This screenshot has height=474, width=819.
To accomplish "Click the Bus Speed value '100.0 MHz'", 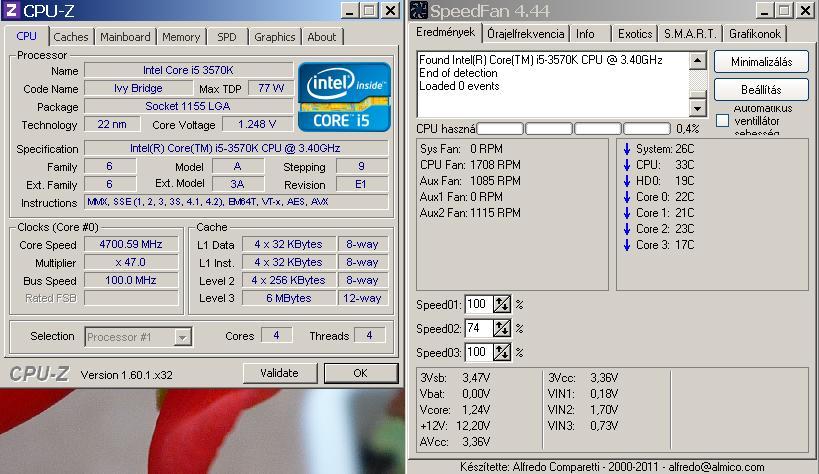I will (131, 280).
